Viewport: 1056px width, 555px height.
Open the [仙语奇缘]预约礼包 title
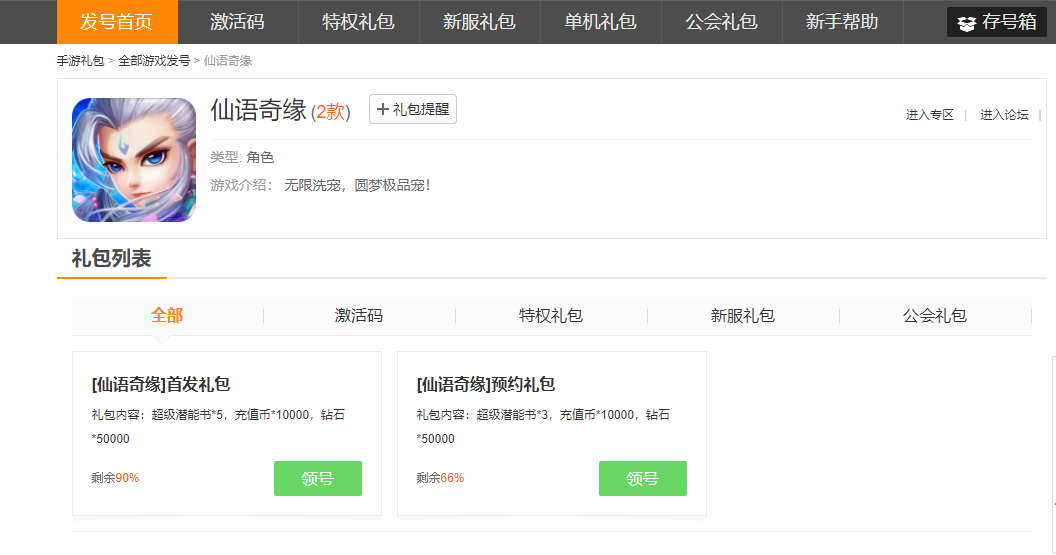click(485, 385)
